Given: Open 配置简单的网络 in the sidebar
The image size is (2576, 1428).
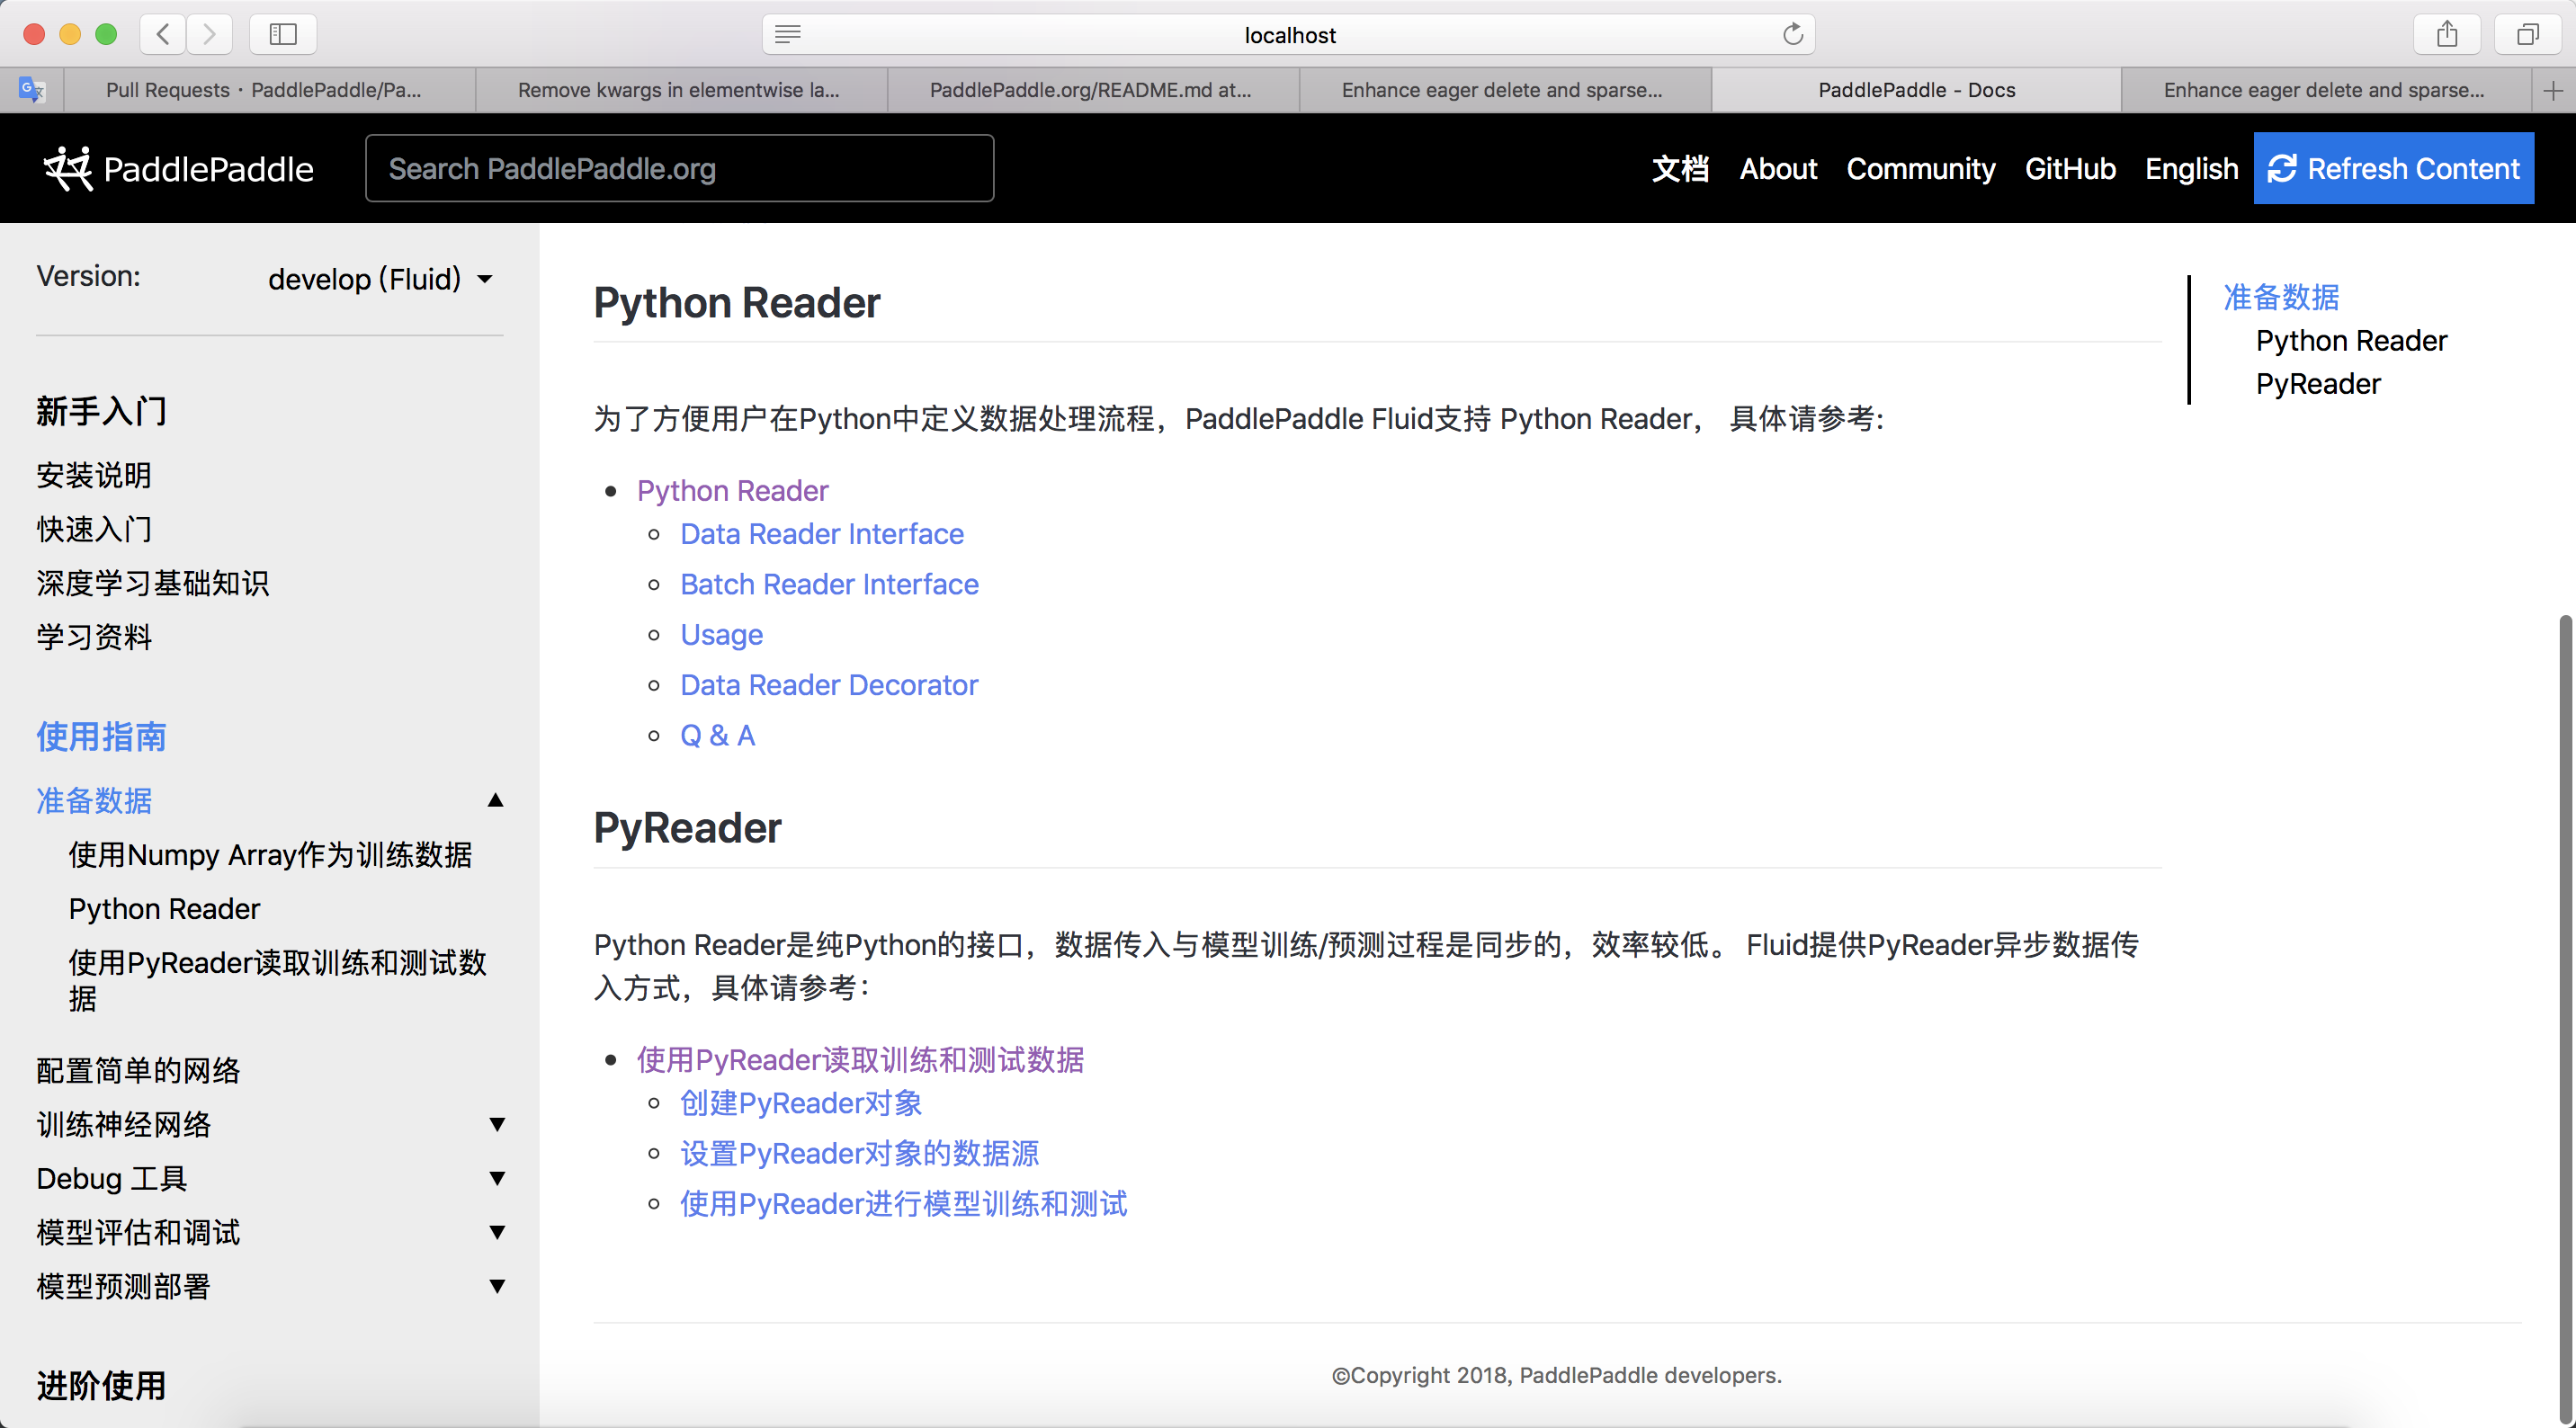Looking at the screenshot, I should click(x=138, y=1070).
